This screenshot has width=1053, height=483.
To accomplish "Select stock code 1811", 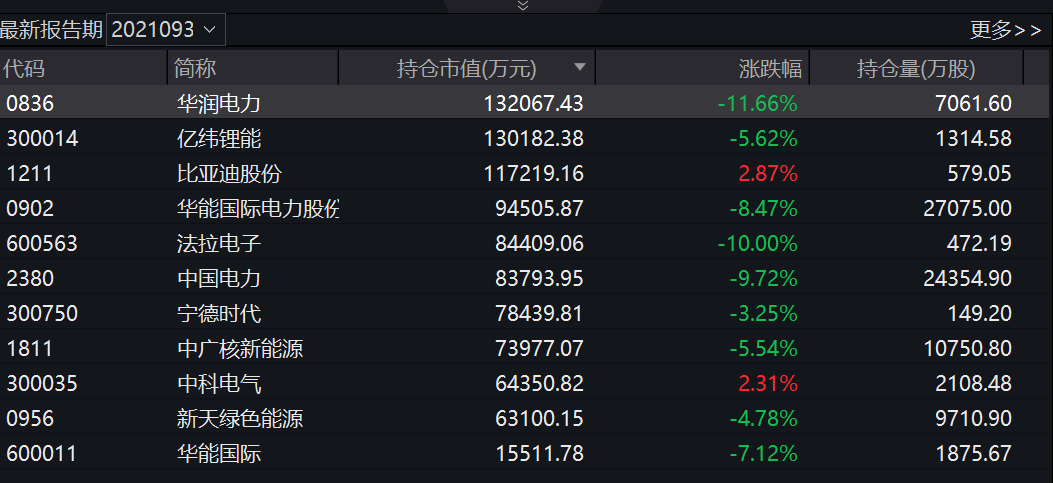I will pos(30,348).
